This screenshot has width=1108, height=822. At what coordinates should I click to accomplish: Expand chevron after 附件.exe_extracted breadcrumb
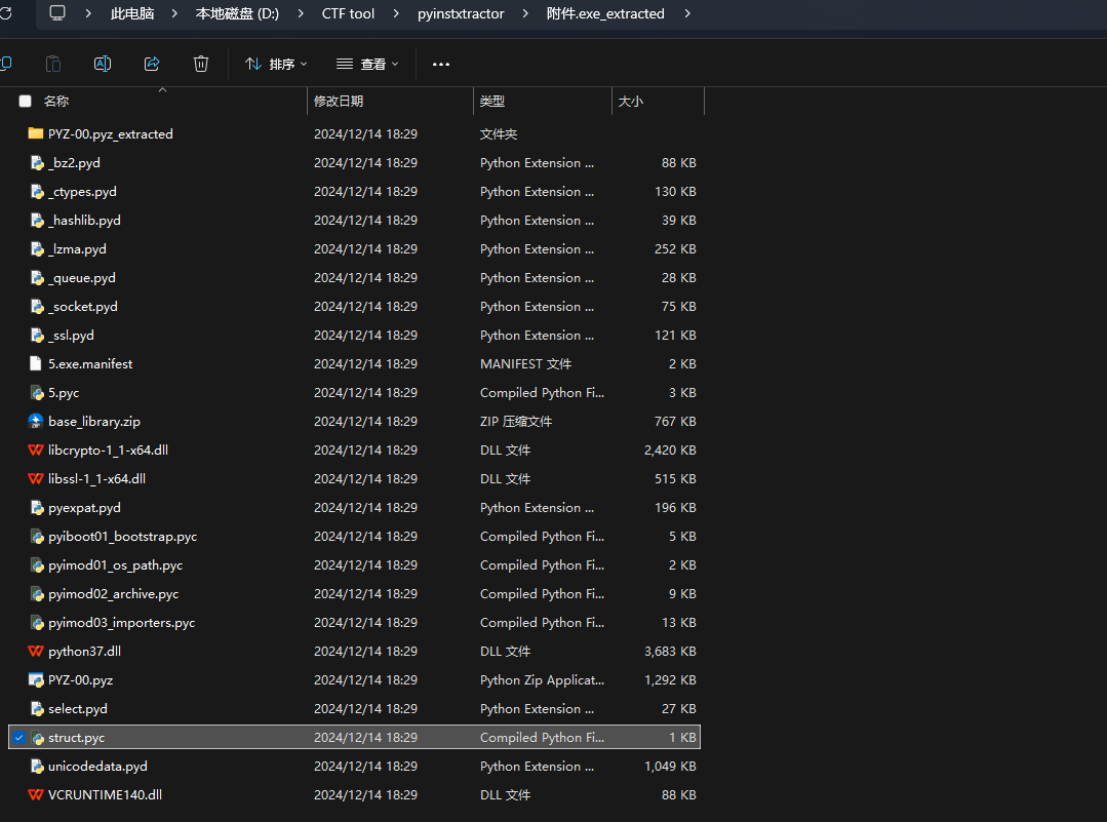pyautogui.click(x=687, y=13)
